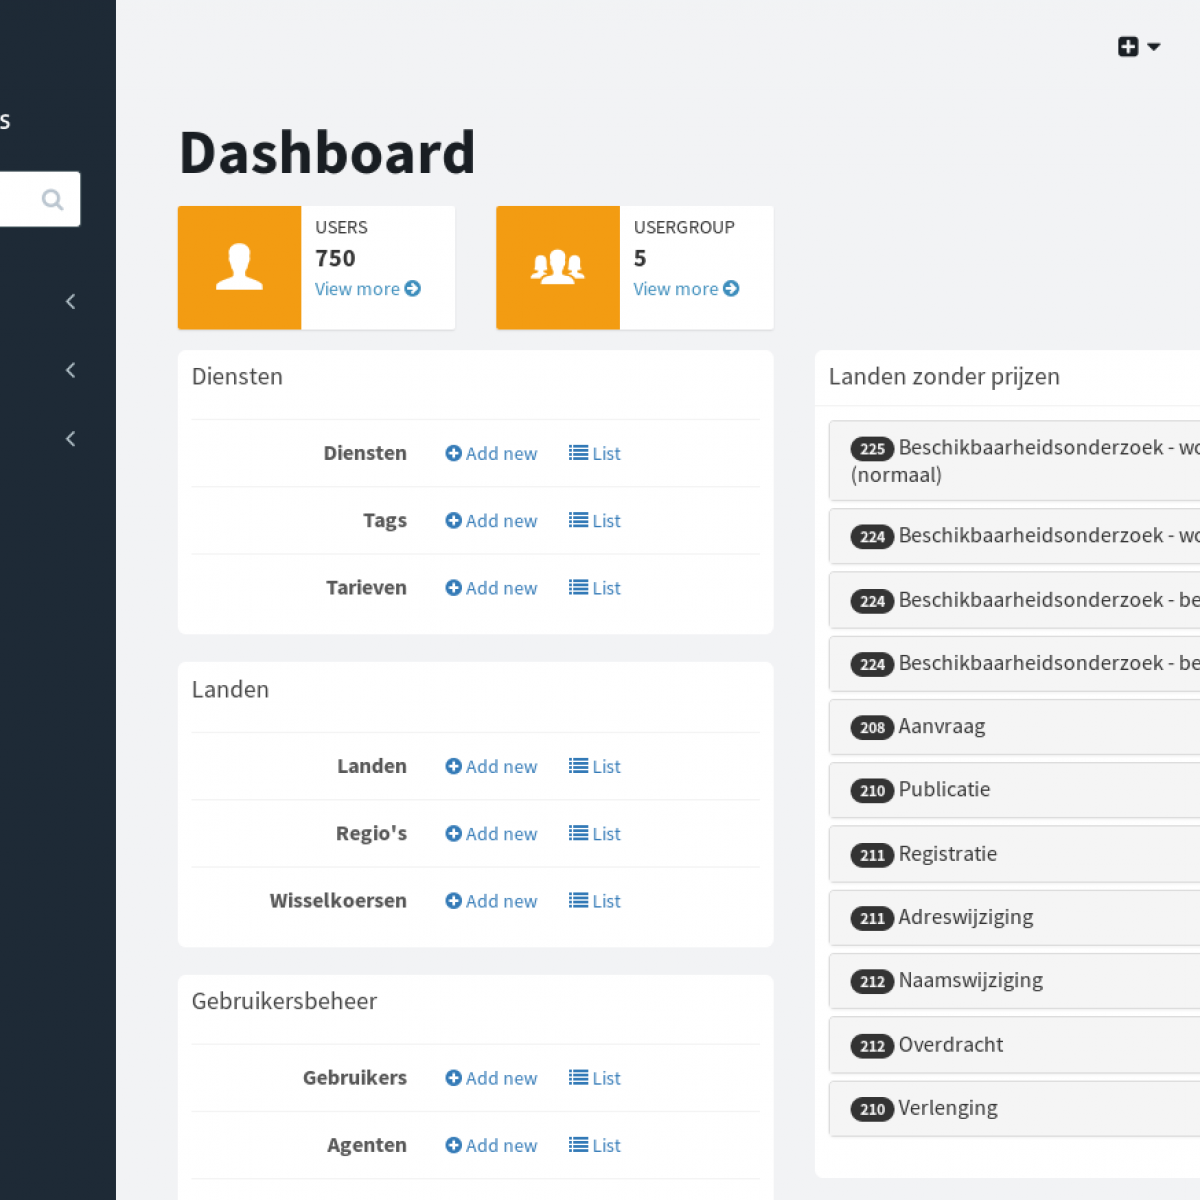Add new item in Diensten row

pyautogui.click(x=491, y=453)
